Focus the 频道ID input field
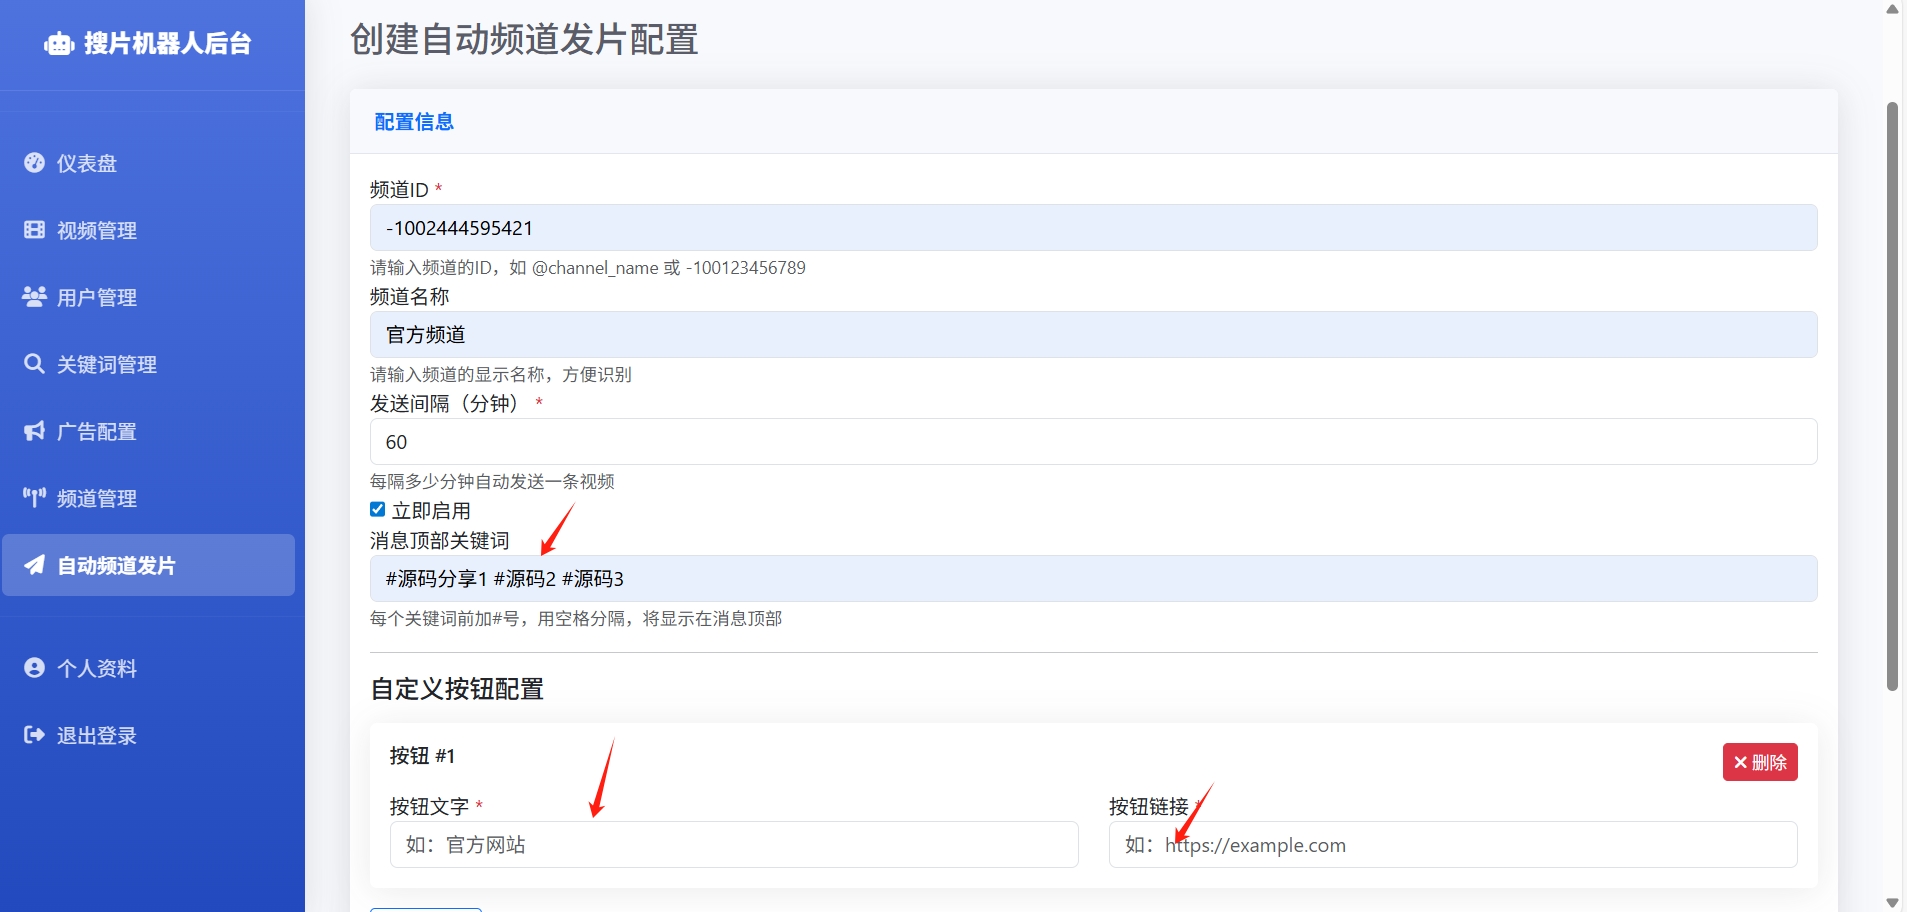The width and height of the screenshot is (1907, 912). 1092,228
